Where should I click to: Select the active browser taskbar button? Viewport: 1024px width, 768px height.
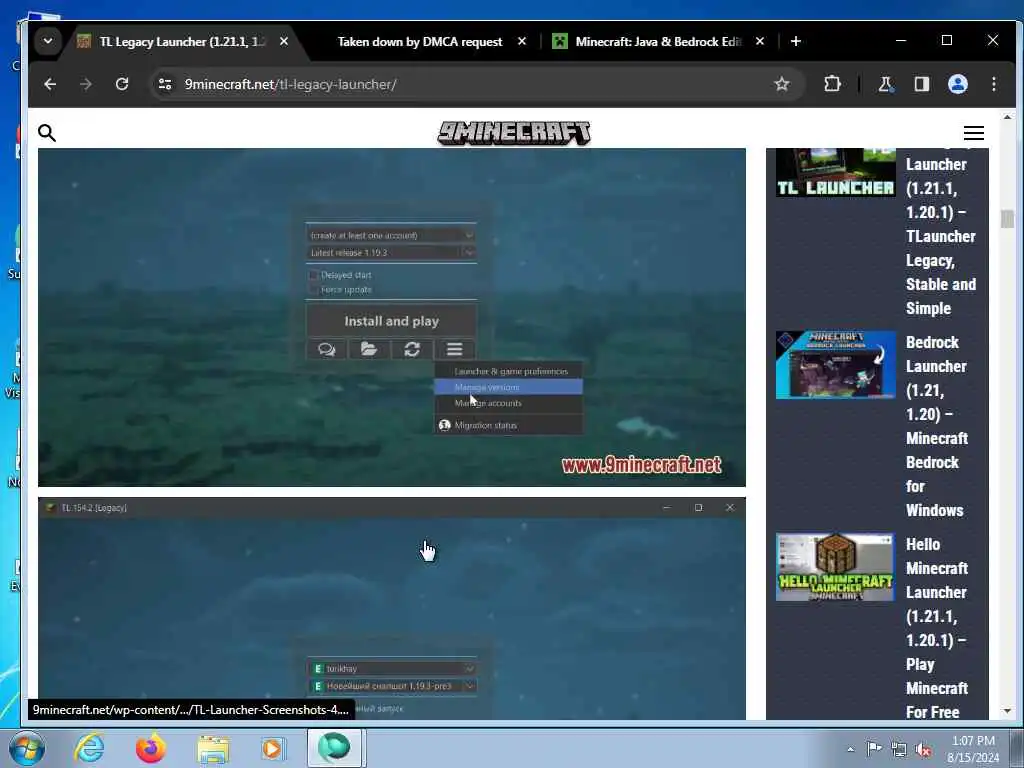(x=334, y=748)
